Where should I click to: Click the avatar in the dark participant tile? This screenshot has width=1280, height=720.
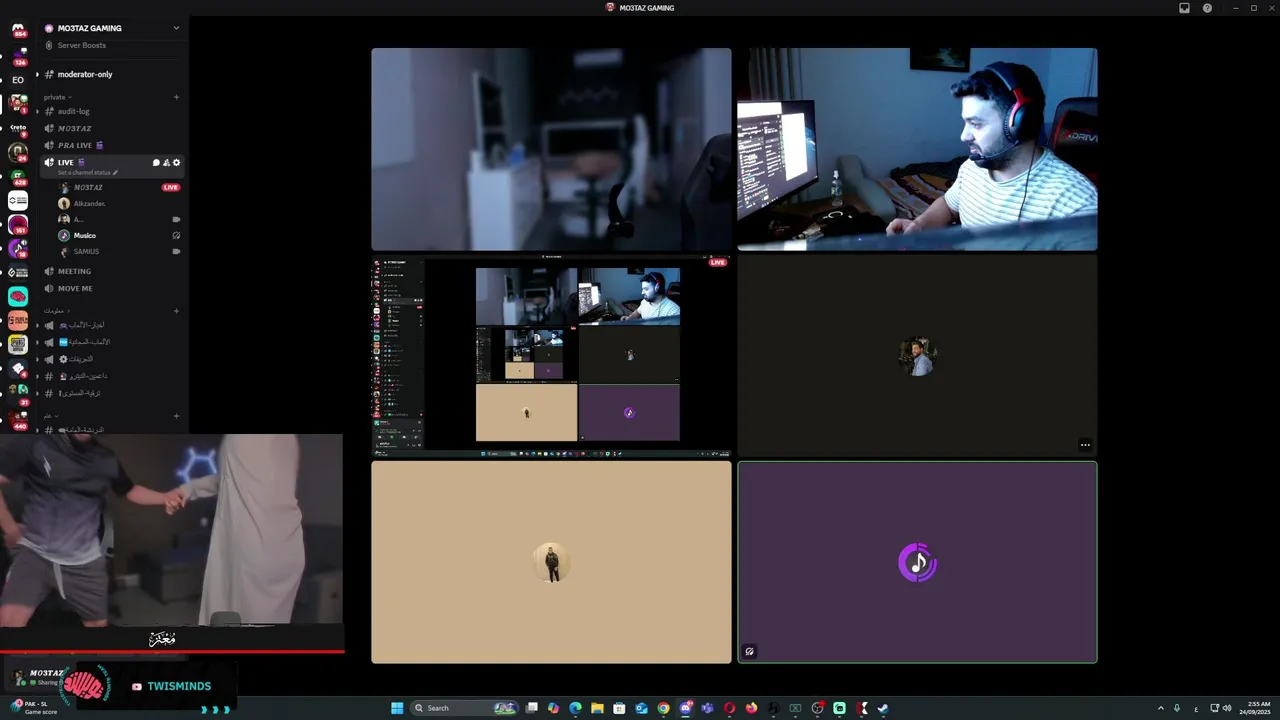pos(917,356)
